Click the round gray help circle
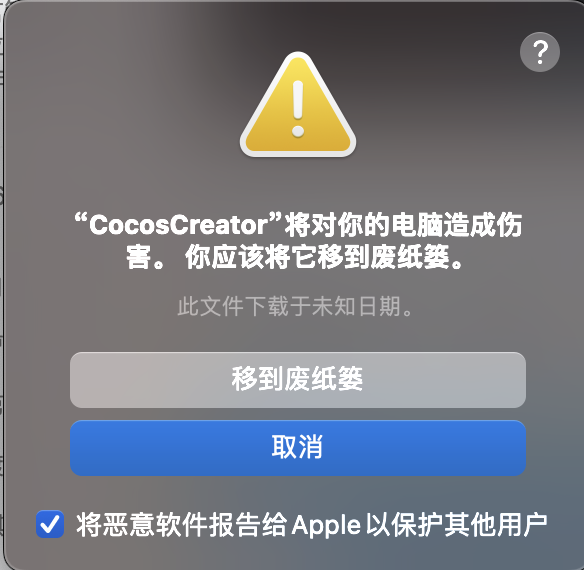 540,52
